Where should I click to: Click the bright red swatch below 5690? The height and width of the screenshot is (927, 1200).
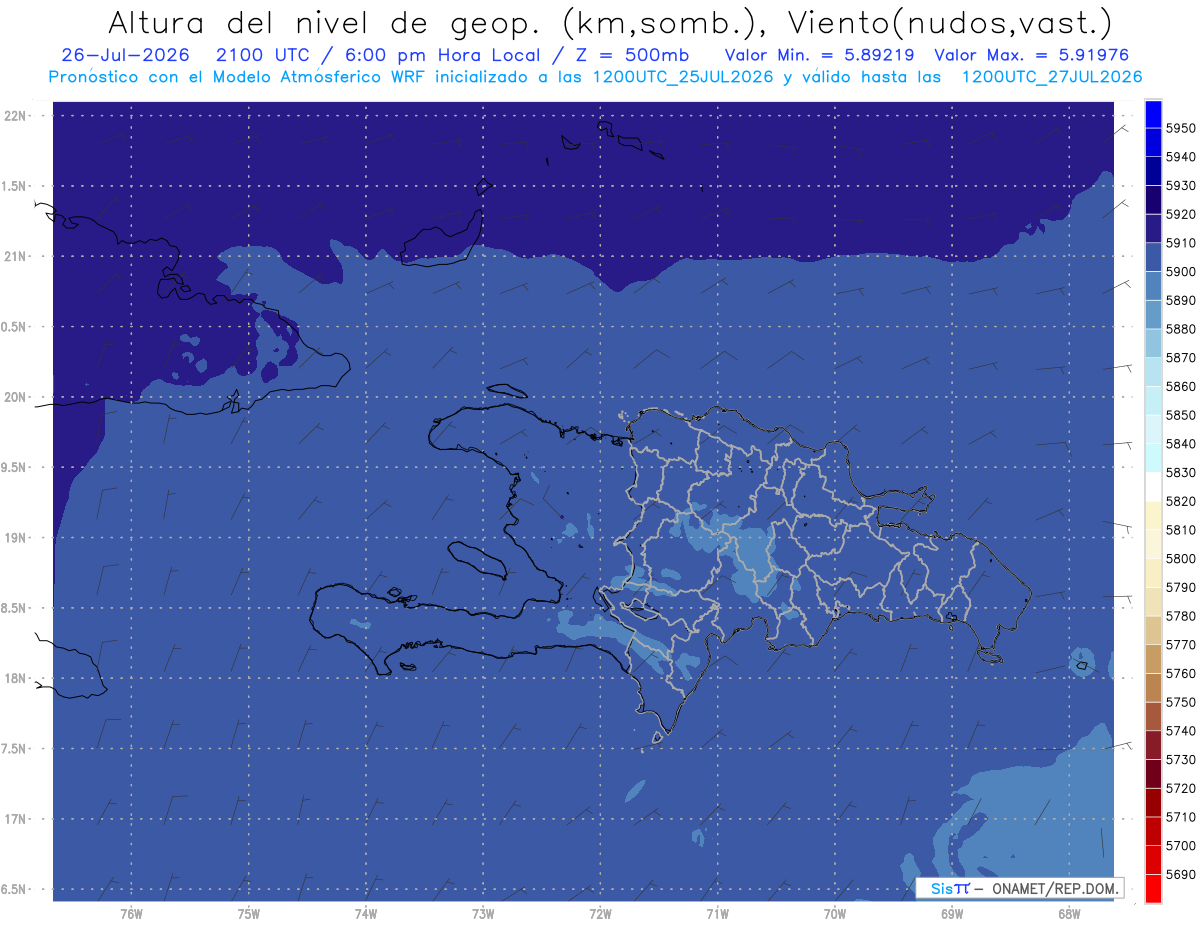pos(1153,888)
